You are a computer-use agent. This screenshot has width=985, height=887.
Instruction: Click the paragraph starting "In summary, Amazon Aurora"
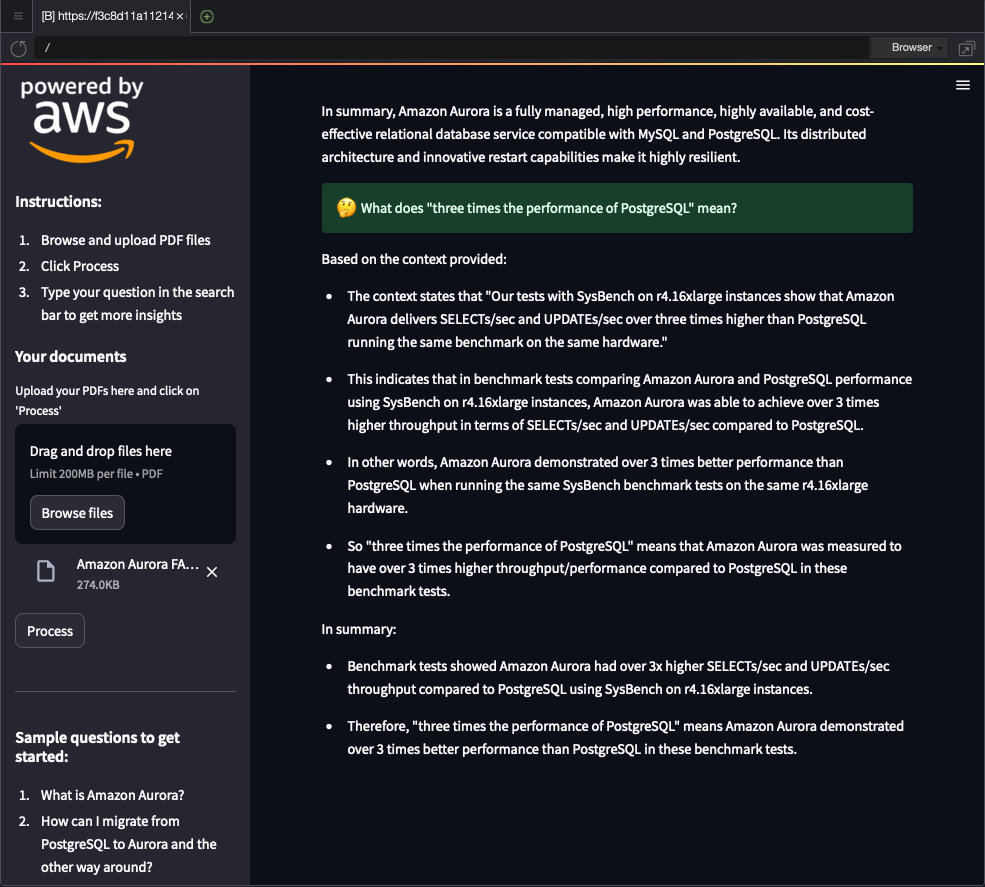597,134
